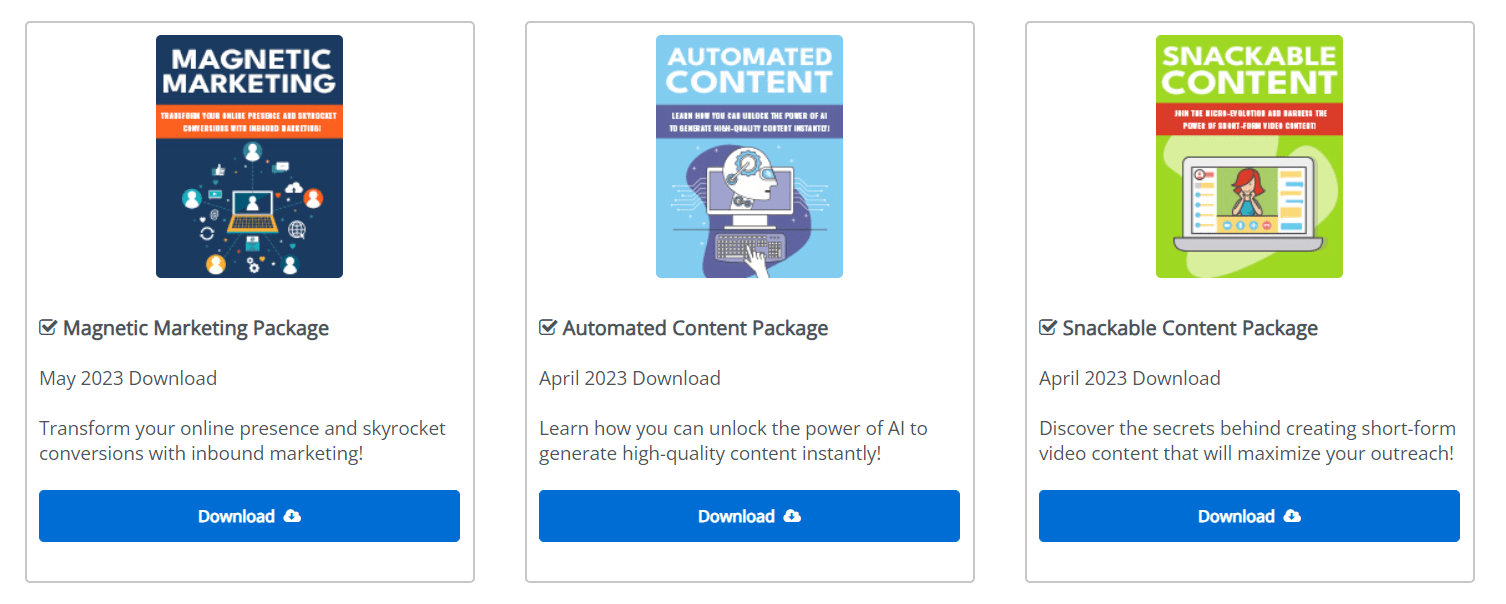1506x604 pixels.
Task: Click the May 2023 Download label
Action: click(x=128, y=378)
